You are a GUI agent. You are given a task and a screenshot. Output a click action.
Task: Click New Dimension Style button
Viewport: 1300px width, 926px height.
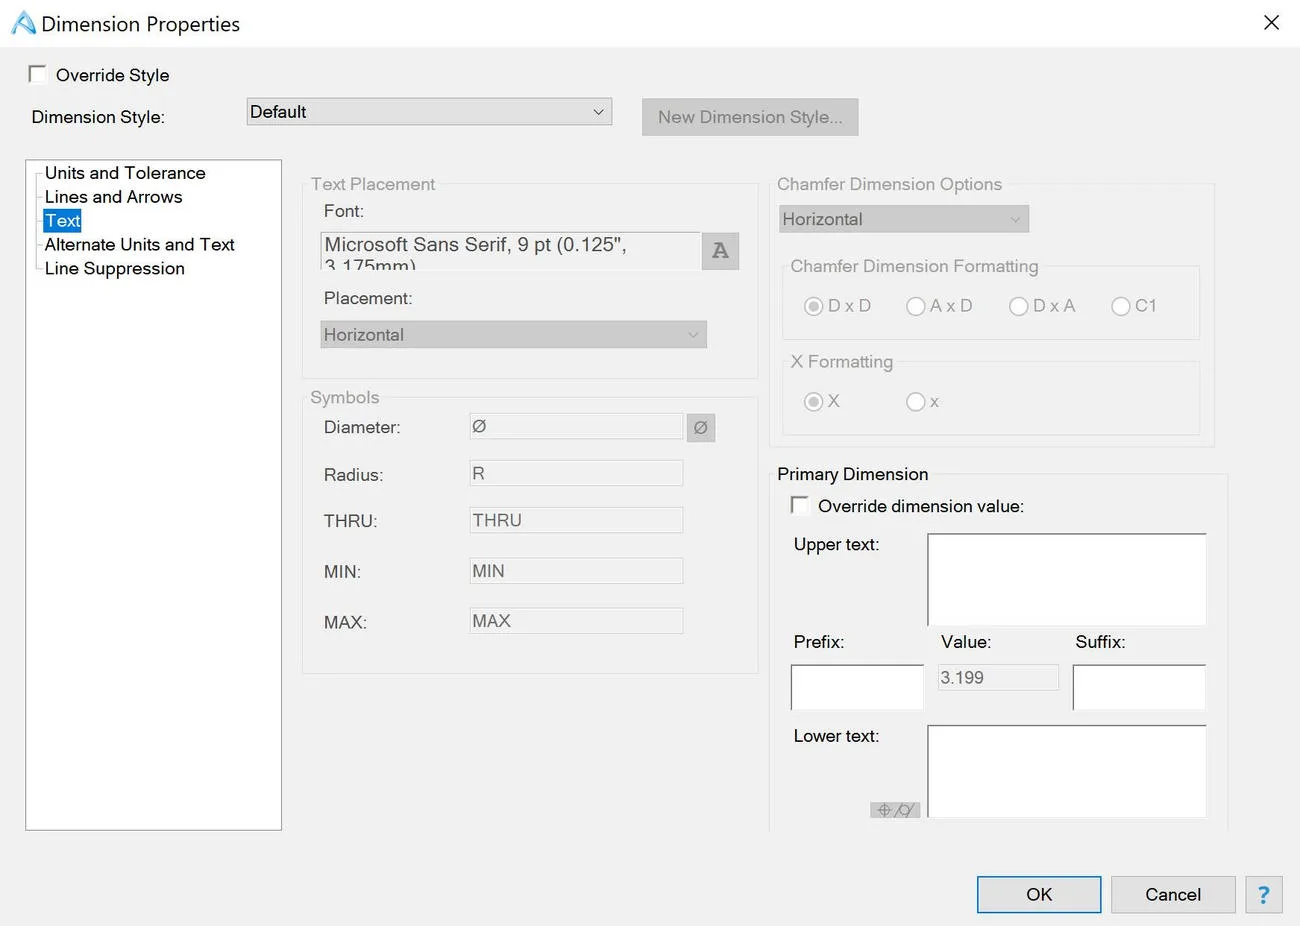click(x=750, y=117)
